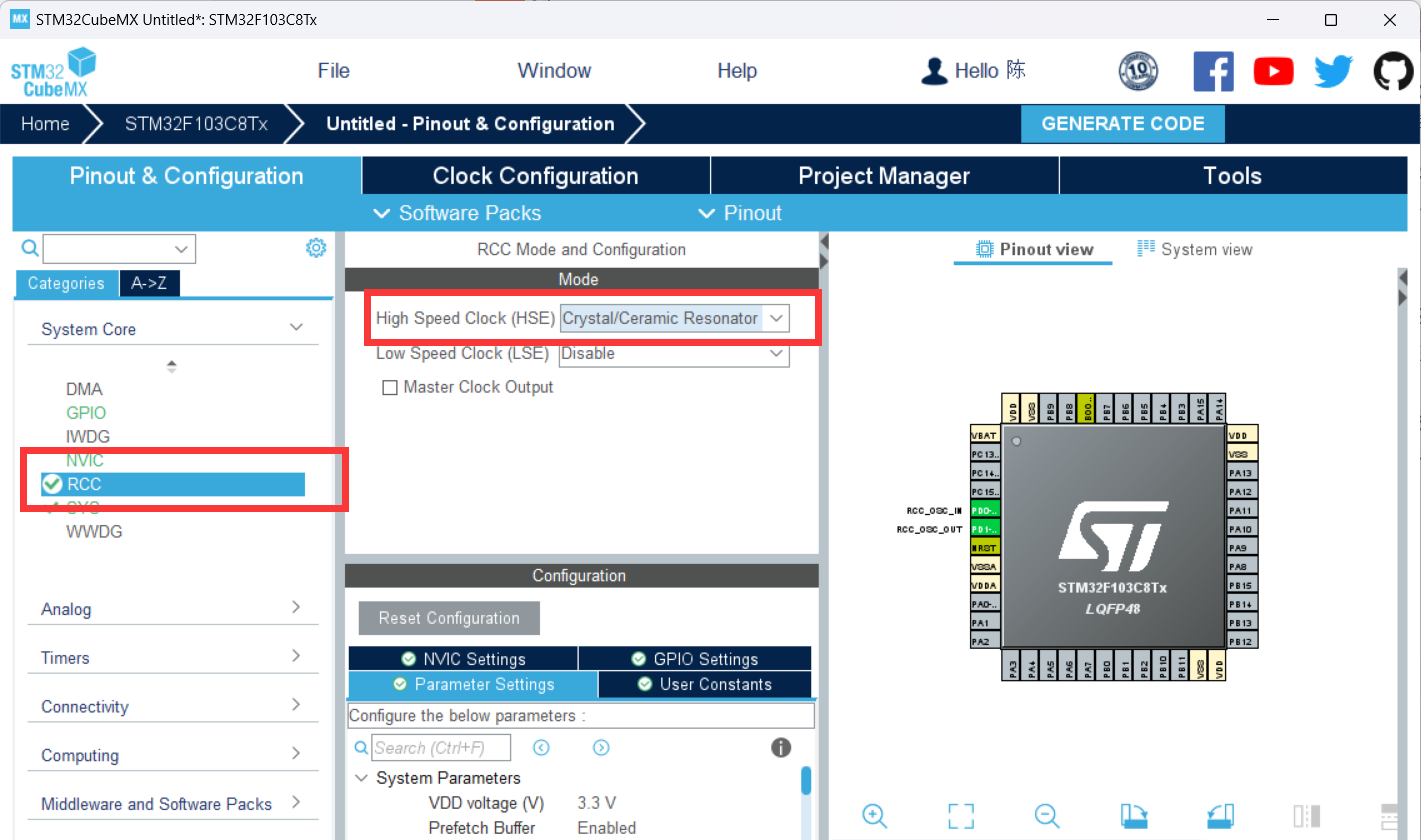Viewport: 1422px width, 840px height.
Task: Open the pinout search settings gear
Action: (315, 247)
